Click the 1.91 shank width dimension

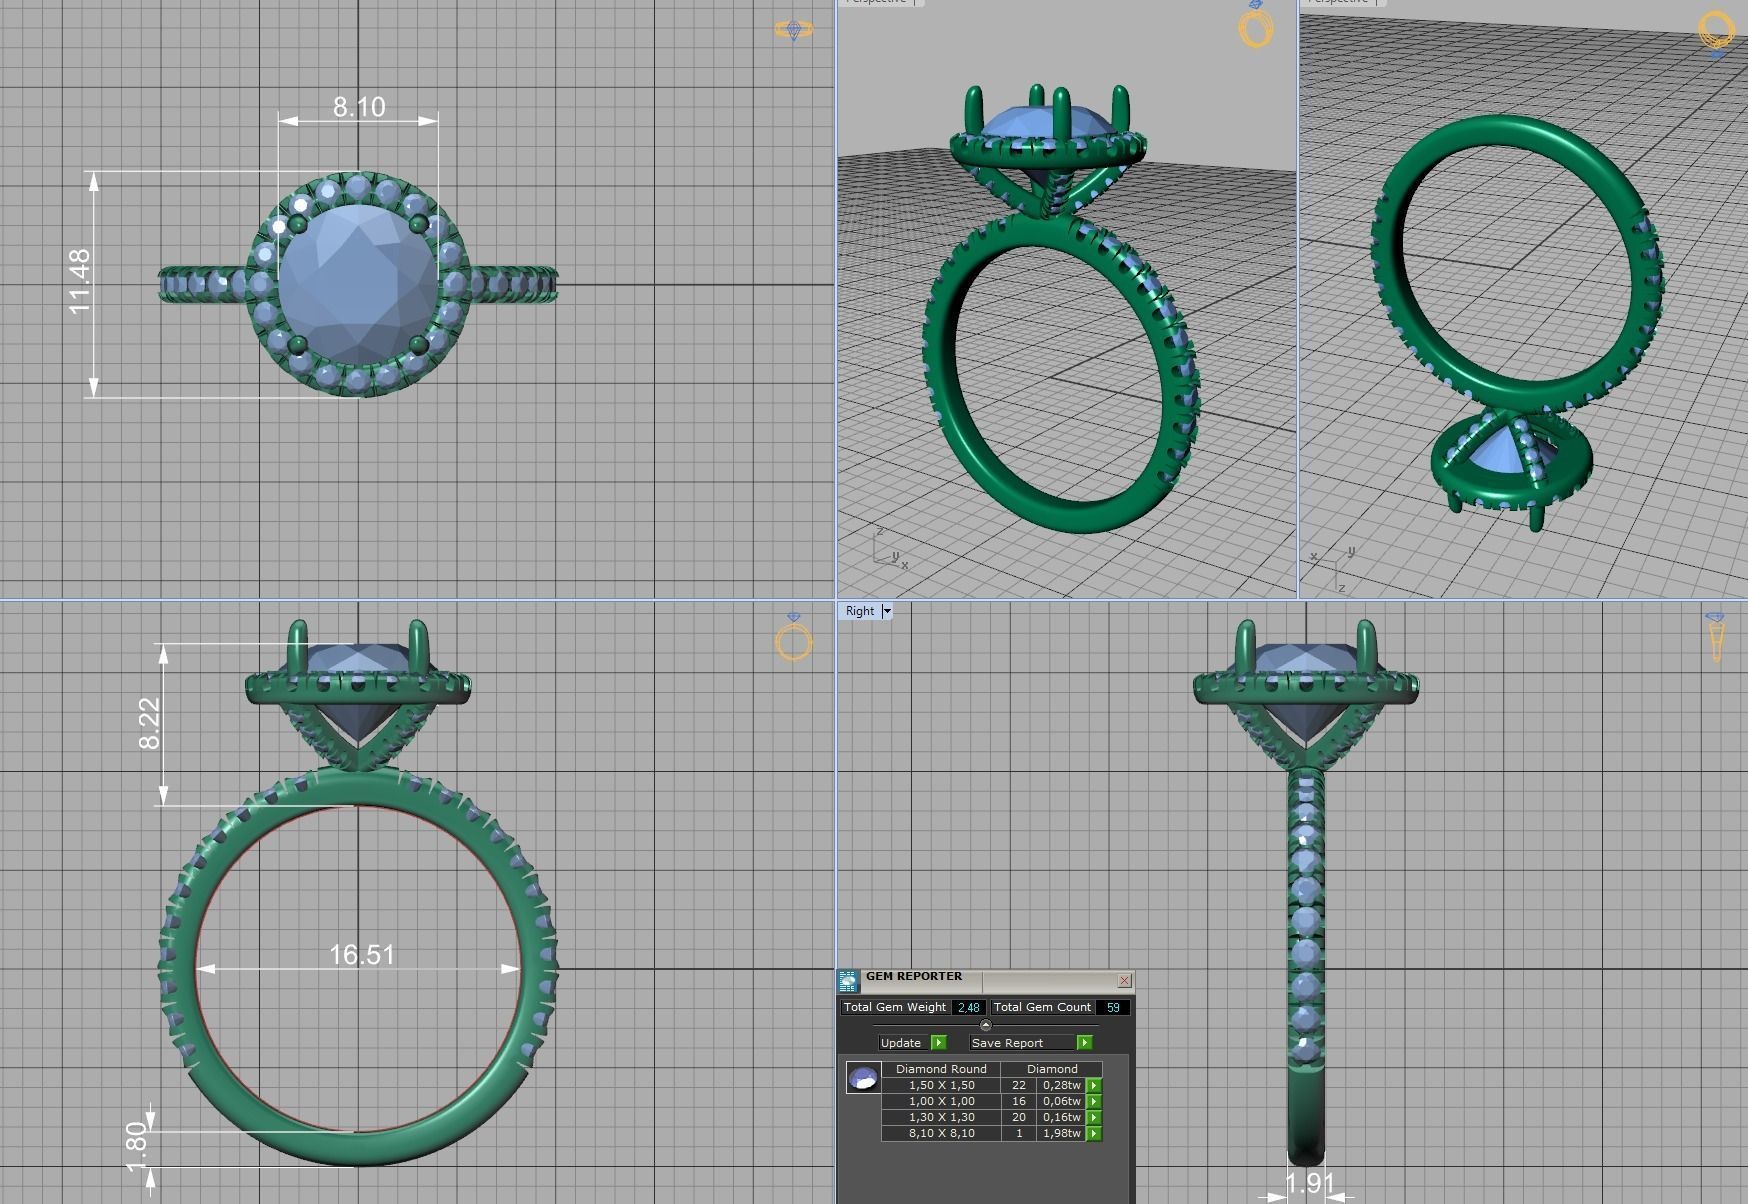pyautogui.click(x=1310, y=1184)
